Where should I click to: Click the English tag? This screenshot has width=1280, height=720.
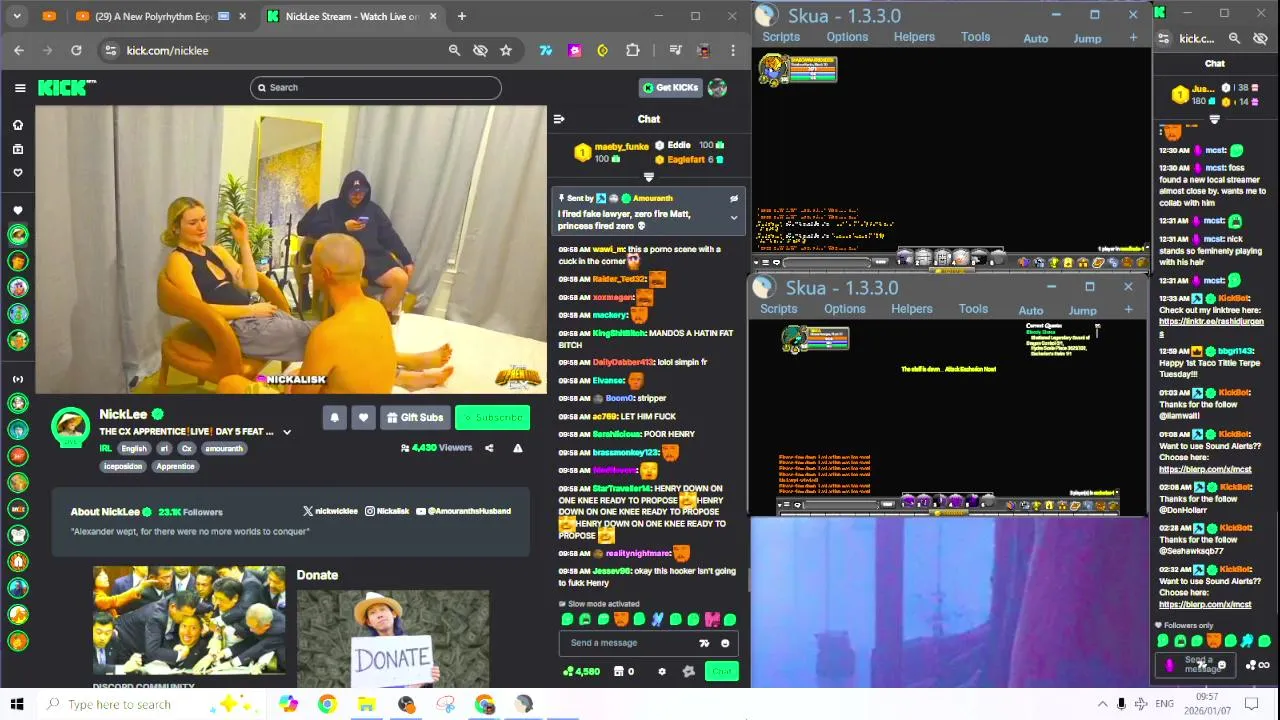coord(134,449)
